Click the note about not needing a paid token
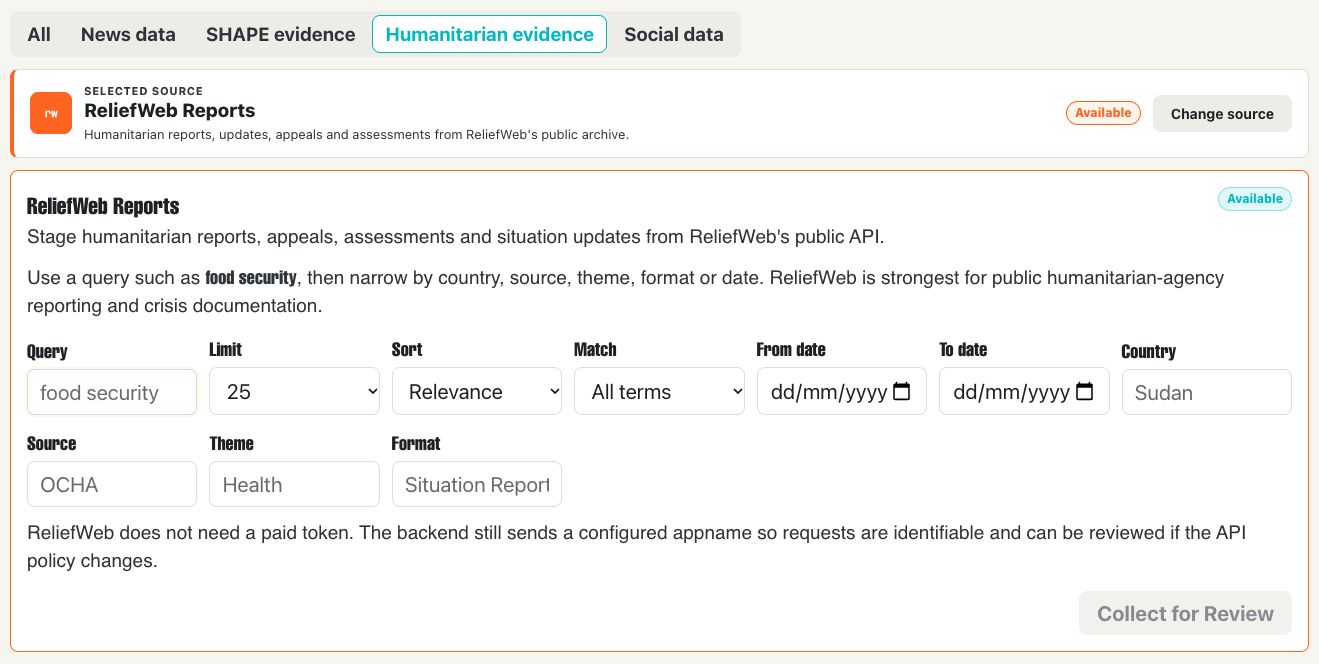 (636, 547)
